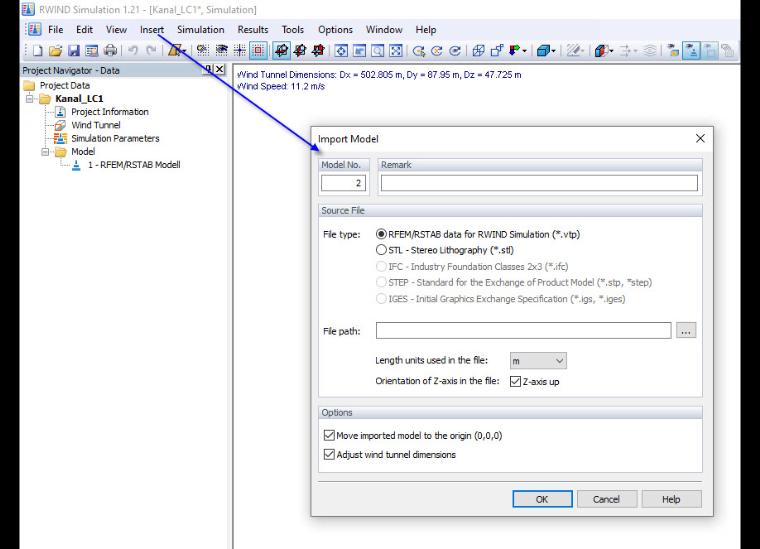
Task: Click the Redo arrow icon
Action: pyautogui.click(x=151, y=50)
